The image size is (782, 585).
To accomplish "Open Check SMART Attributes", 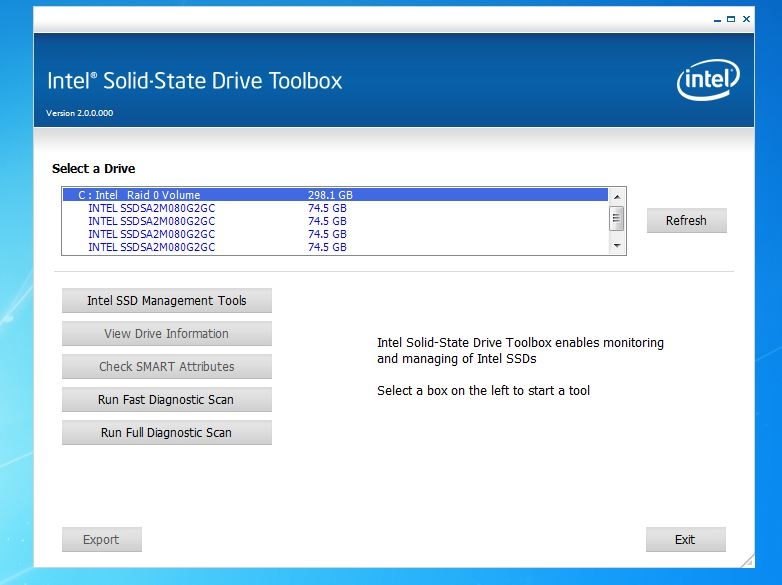I will (166, 367).
